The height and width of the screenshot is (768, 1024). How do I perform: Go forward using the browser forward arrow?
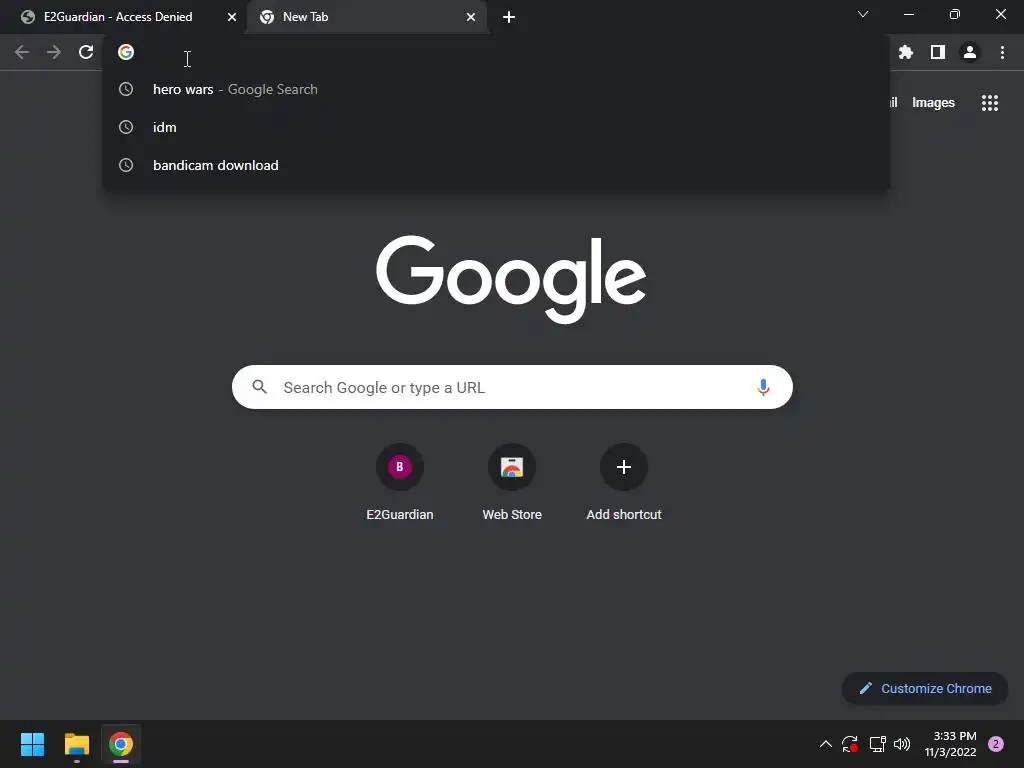click(x=54, y=52)
